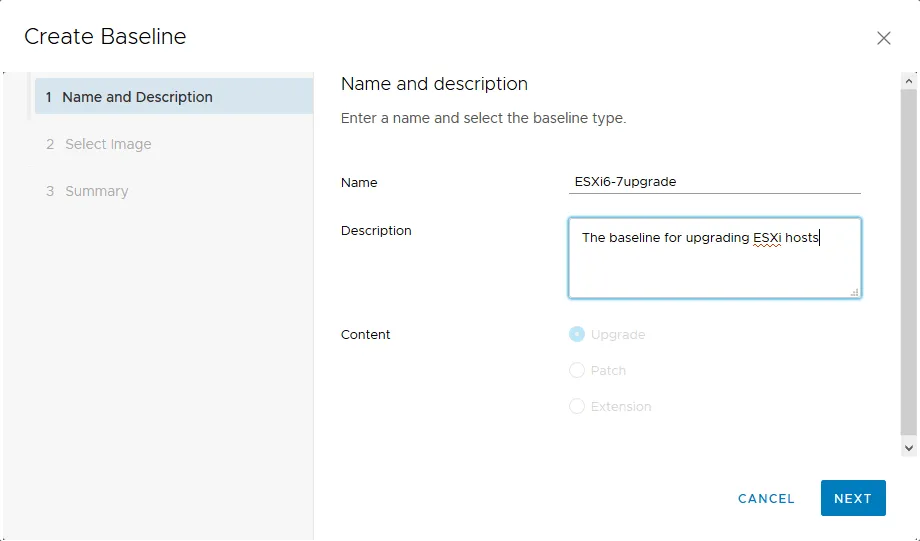The image size is (920, 541).
Task: Click the scrollbar down arrow
Action: pos(909,449)
